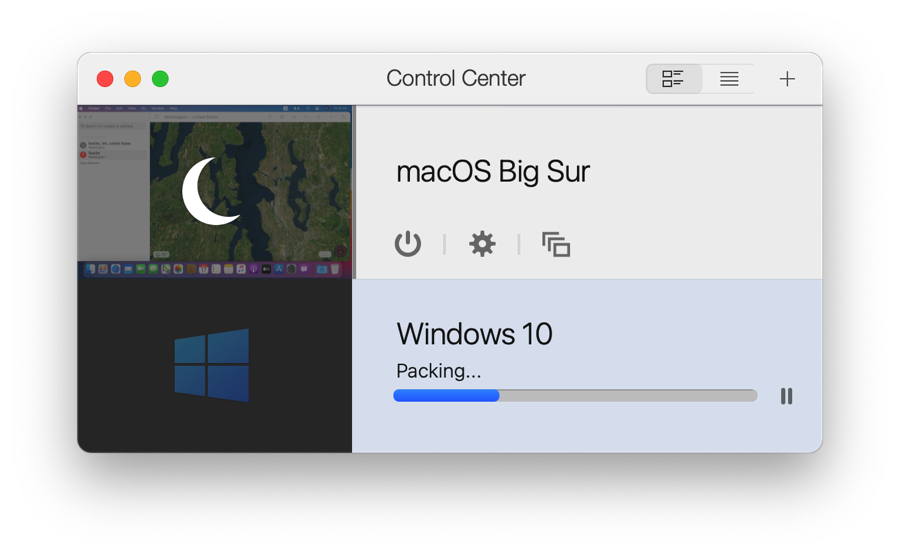
Task: Select the macOS Big Sur name label
Action: pos(492,172)
